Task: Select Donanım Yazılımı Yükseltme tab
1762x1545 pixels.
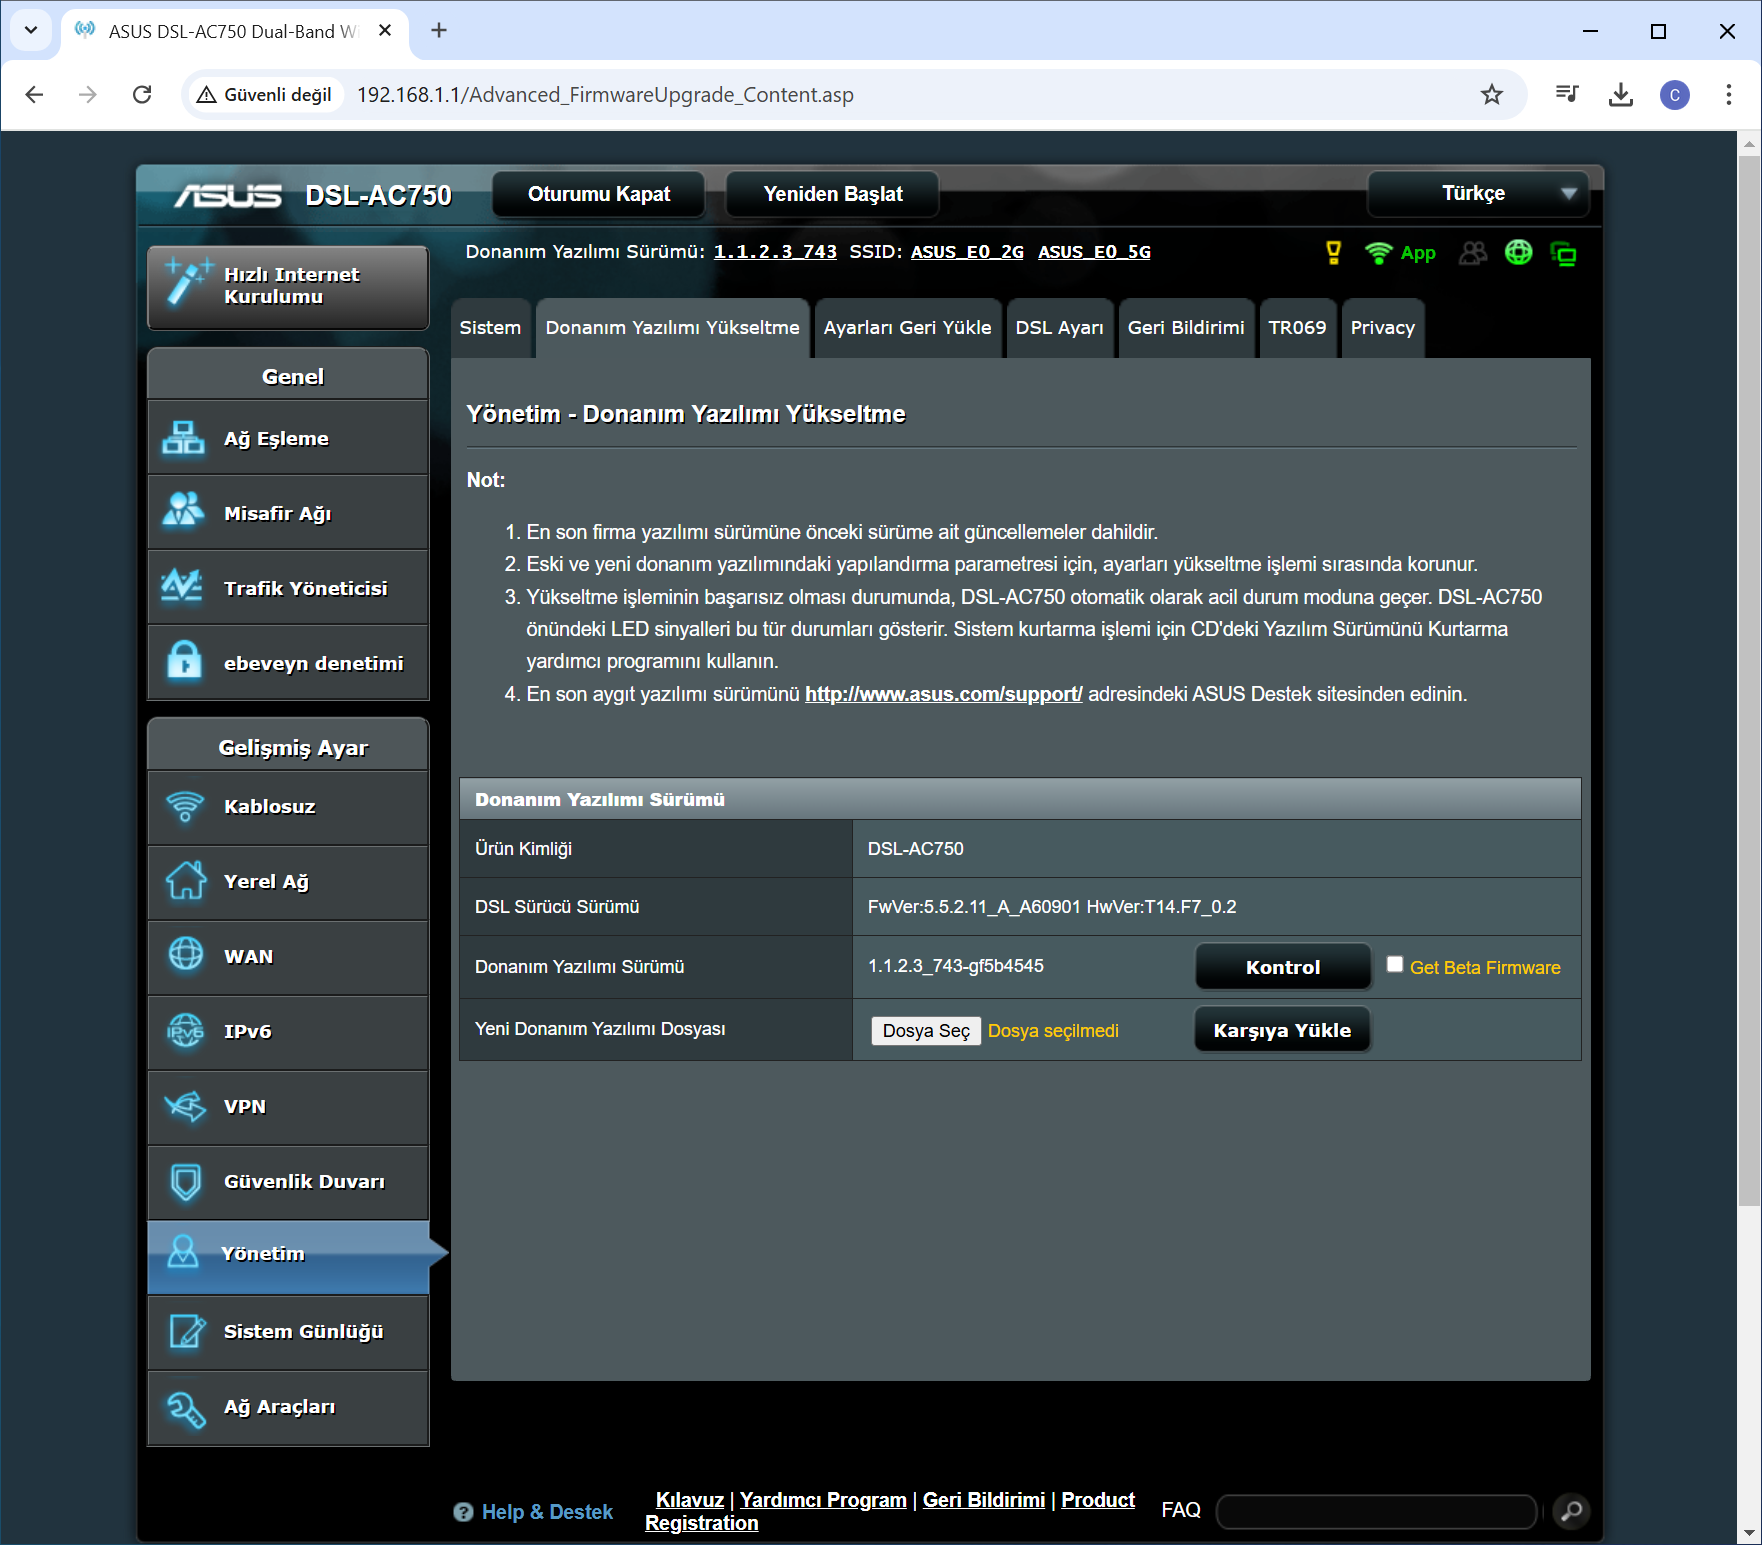Action: click(x=672, y=328)
